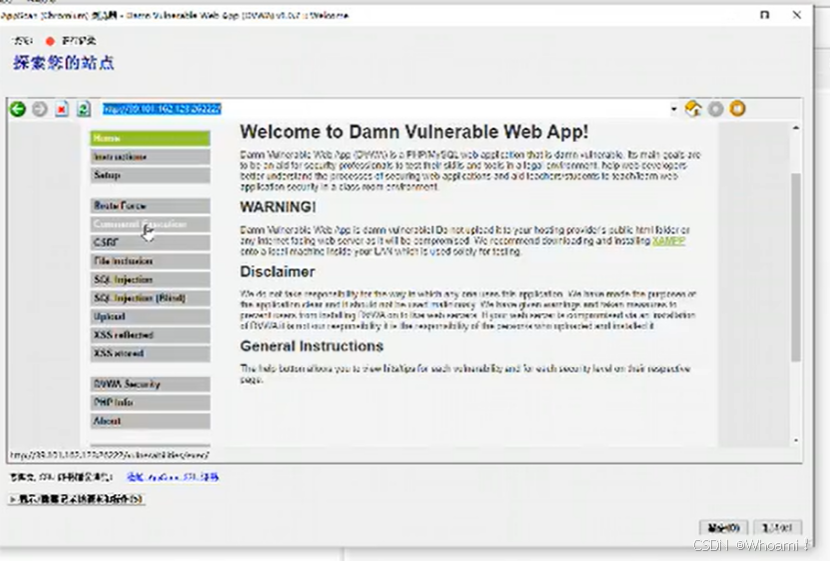Click the "WARNING!" heading

[x=278, y=207]
